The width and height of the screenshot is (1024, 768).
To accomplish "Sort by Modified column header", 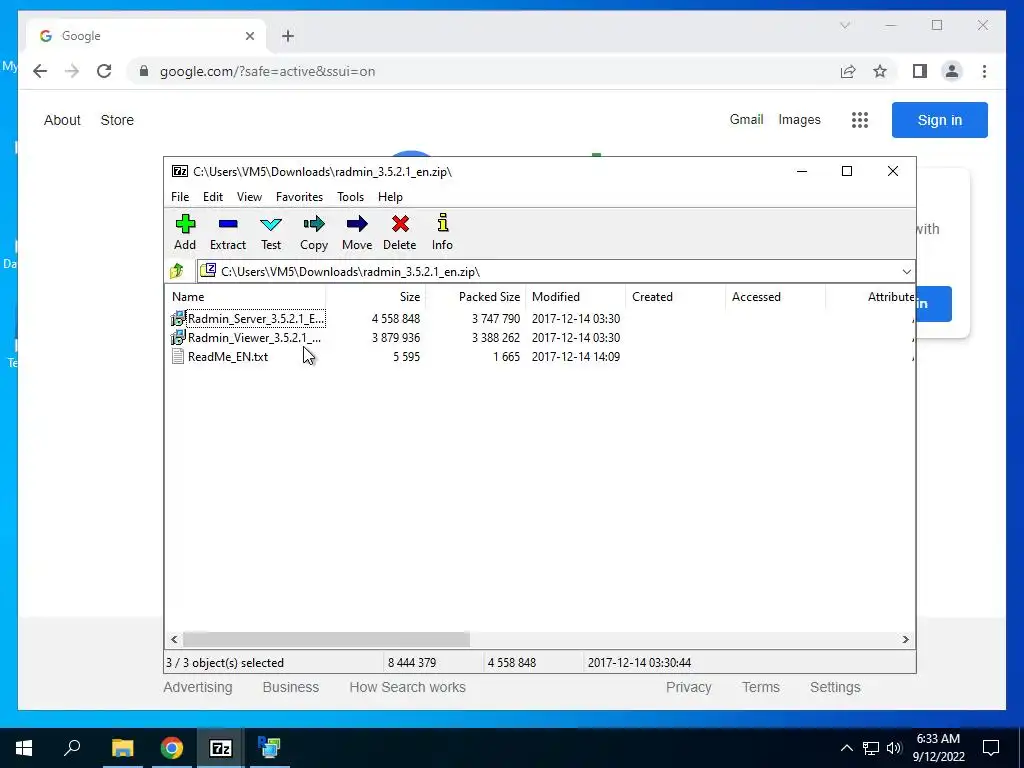I will pyautogui.click(x=576, y=296).
